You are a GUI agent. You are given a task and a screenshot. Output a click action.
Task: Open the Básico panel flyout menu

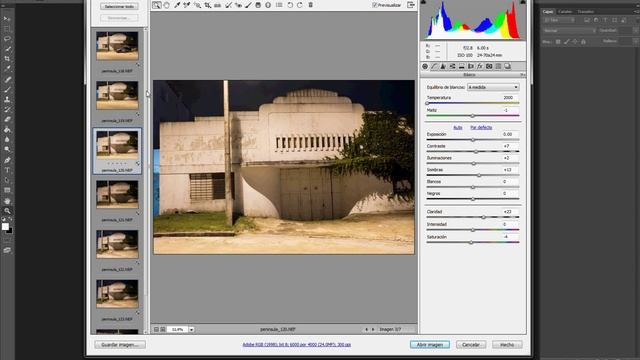click(x=522, y=75)
